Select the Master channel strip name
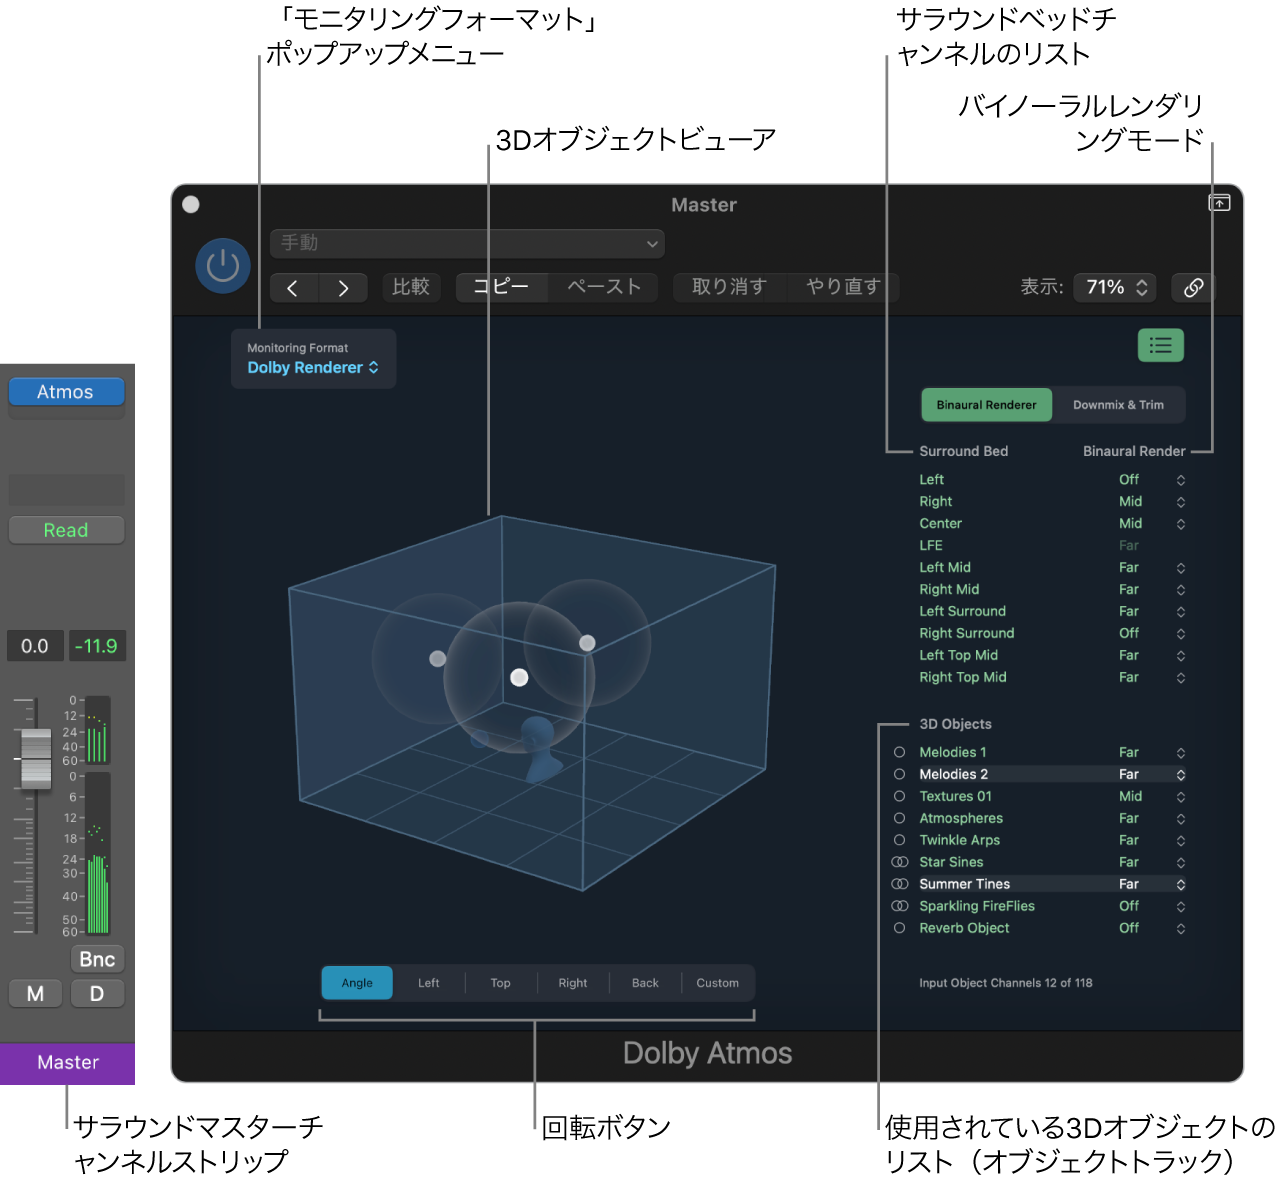Image resolution: width=1285 pixels, height=1184 pixels. (x=67, y=1063)
